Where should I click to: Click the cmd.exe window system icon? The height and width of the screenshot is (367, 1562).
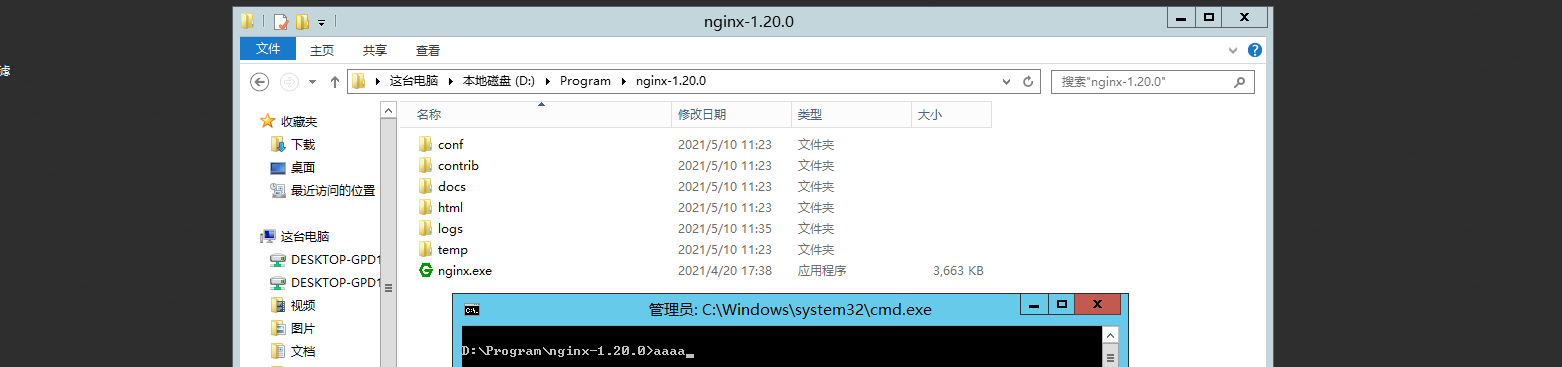[471, 310]
